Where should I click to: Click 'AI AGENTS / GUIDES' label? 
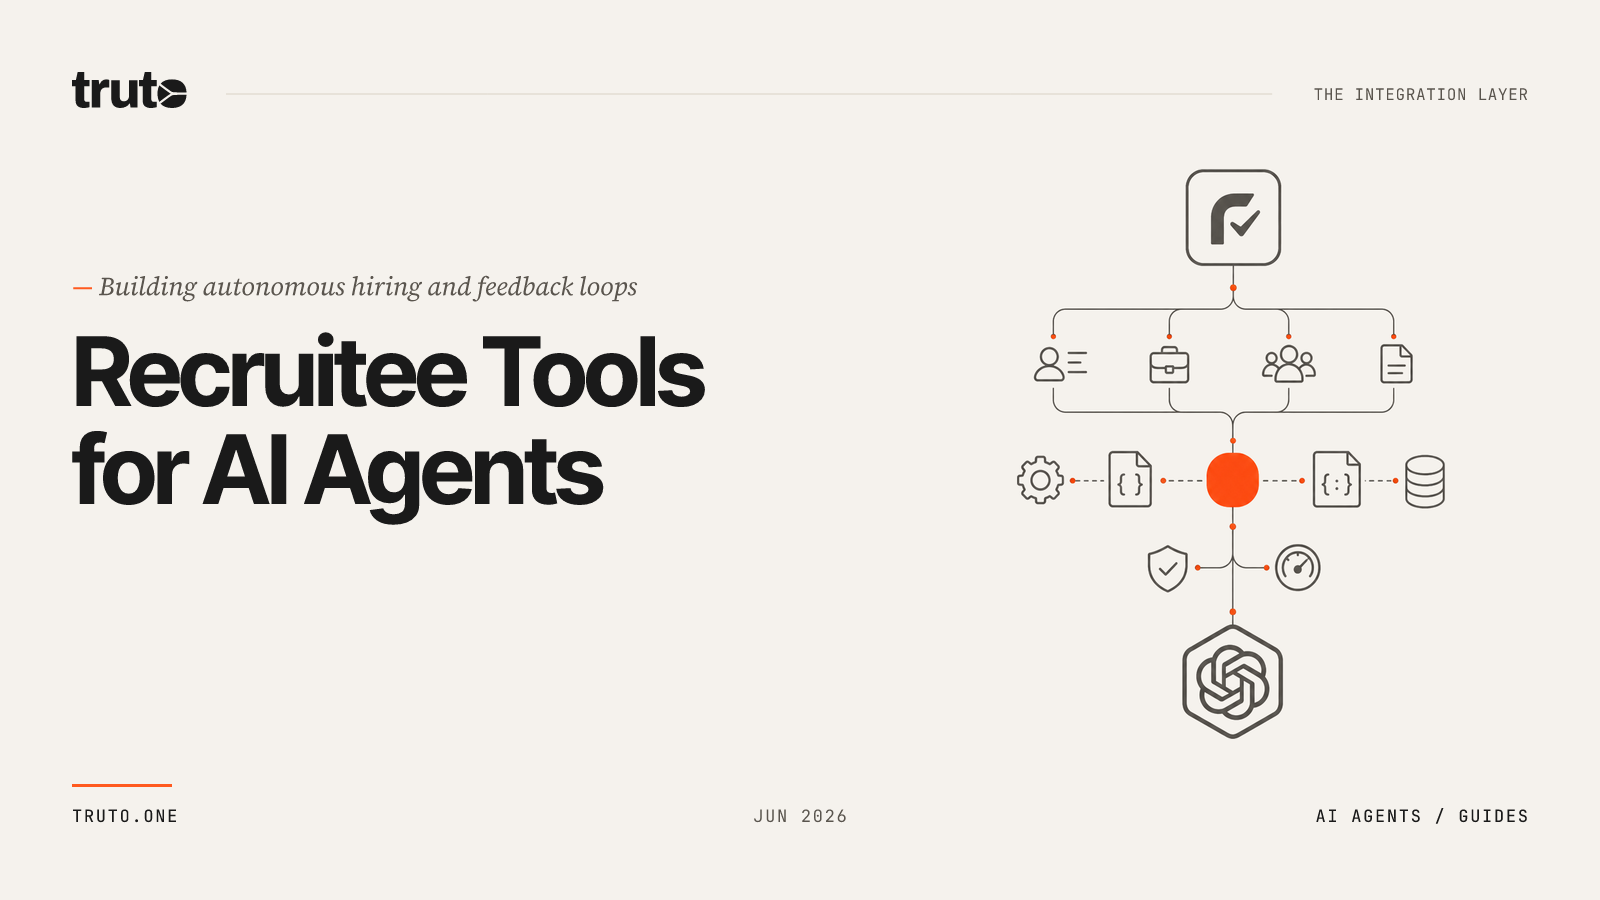point(1422,816)
